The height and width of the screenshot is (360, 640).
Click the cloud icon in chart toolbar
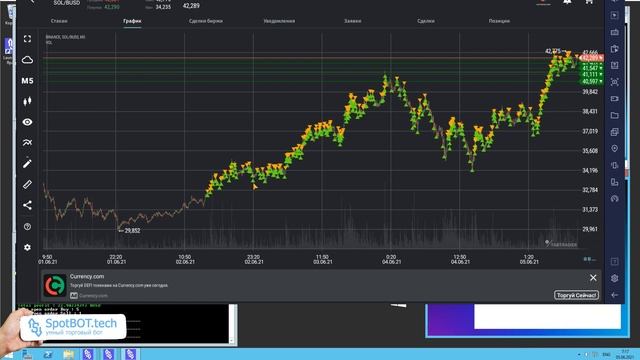(27, 60)
